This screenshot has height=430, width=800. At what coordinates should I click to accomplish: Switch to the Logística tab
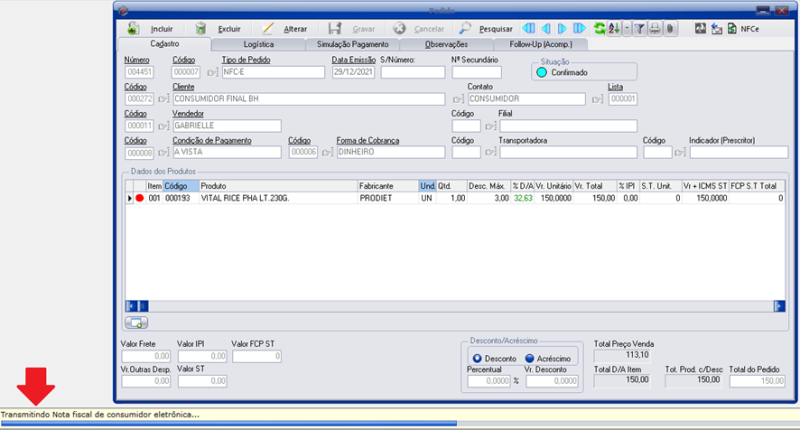259,45
